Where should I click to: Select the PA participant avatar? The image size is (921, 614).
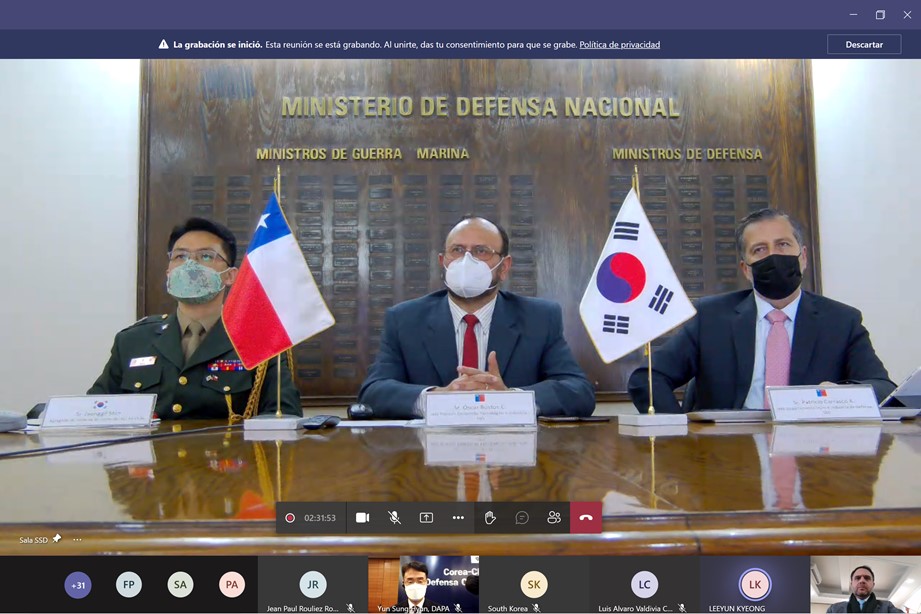[x=232, y=585]
